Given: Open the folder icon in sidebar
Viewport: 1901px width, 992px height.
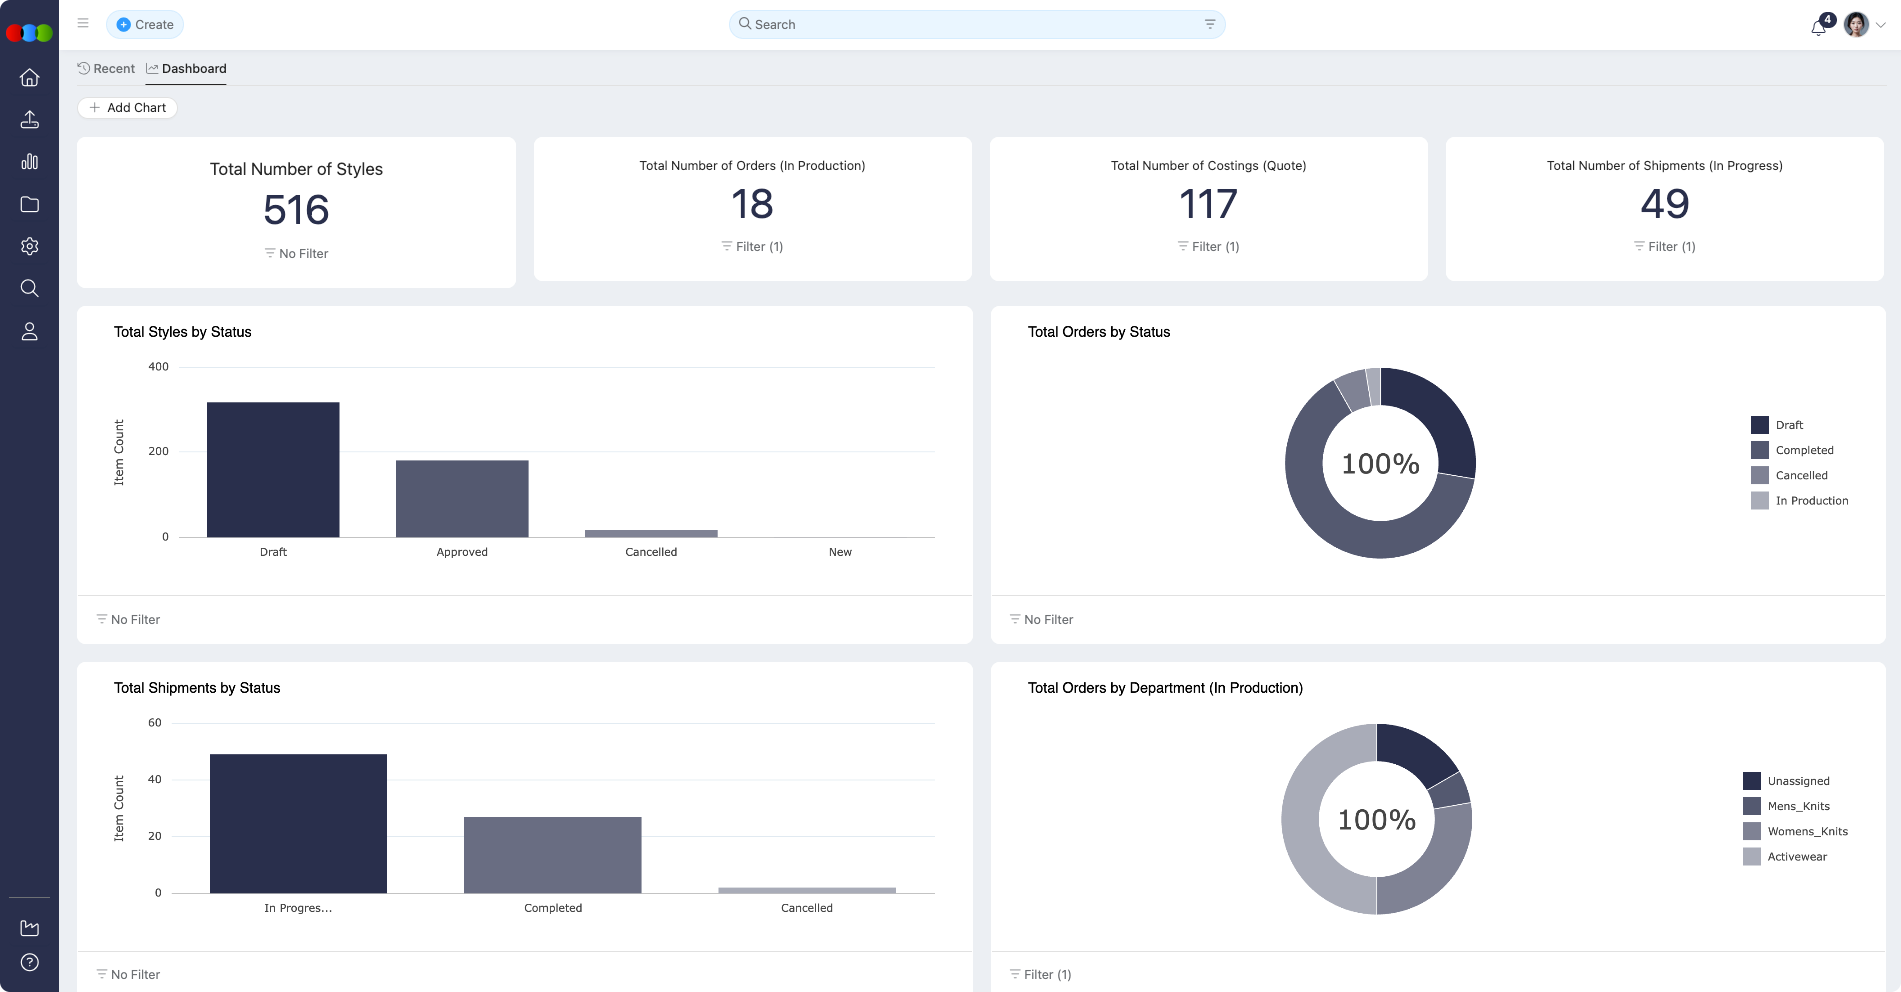Looking at the screenshot, I should pyautogui.click(x=30, y=204).
